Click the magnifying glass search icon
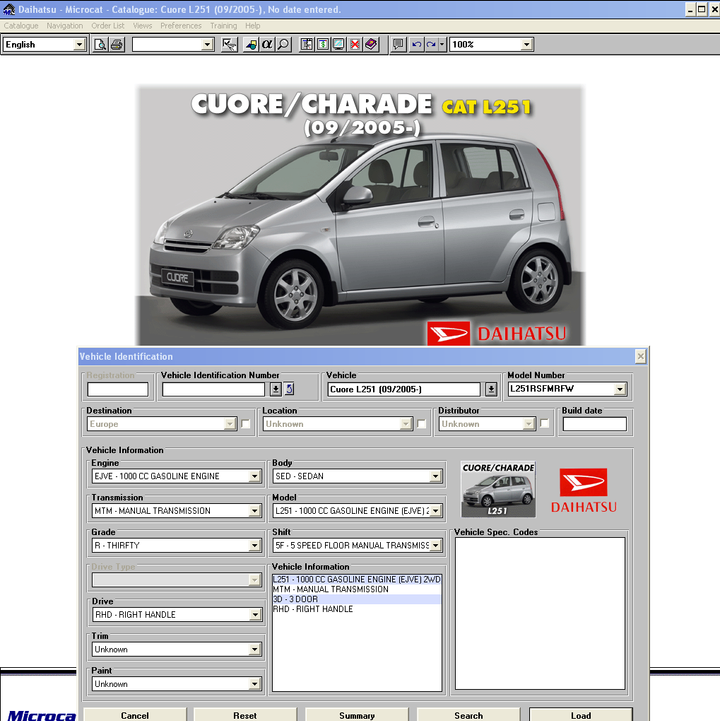The height and width of the screenshot is (721, 720). click(x=284, y=45)
